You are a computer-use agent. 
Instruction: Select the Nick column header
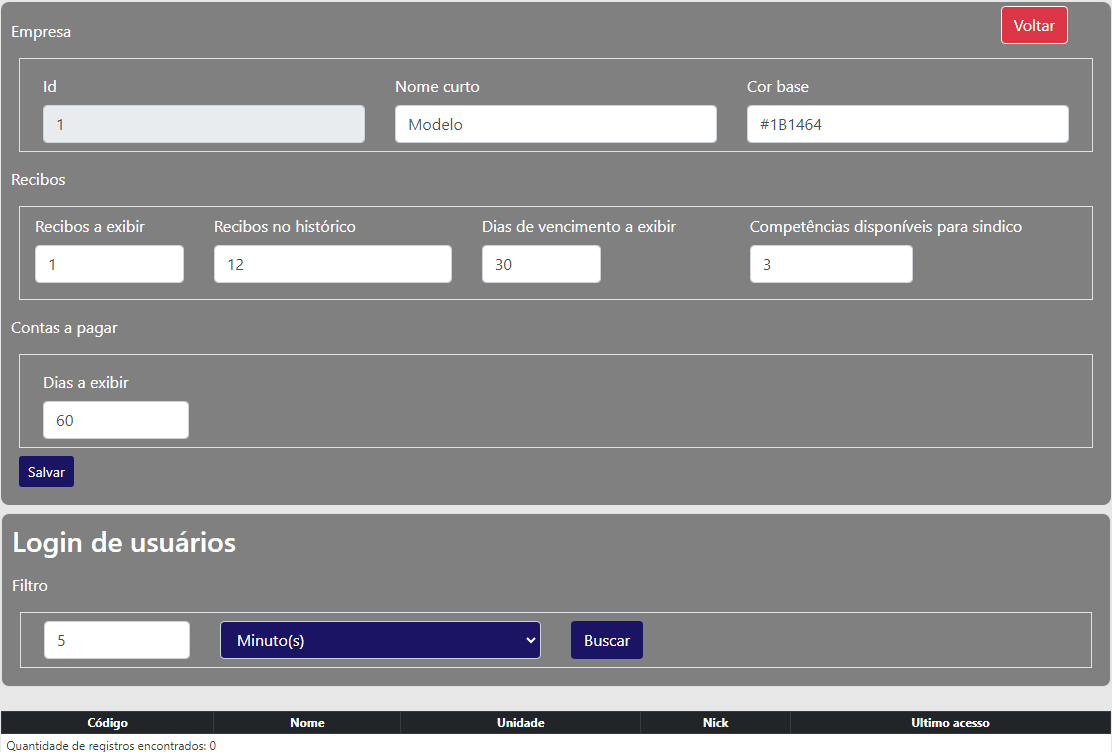coord(715,722)
